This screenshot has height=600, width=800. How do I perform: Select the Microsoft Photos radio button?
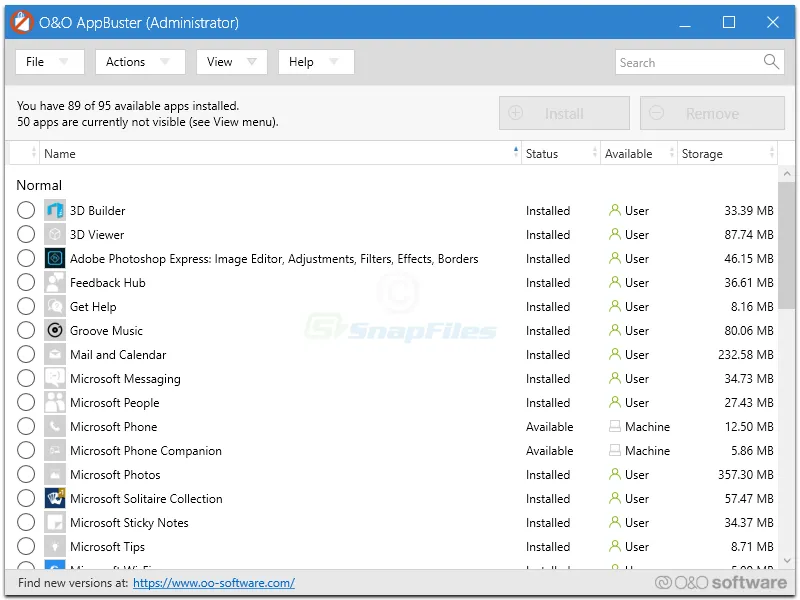coord(26,475)
